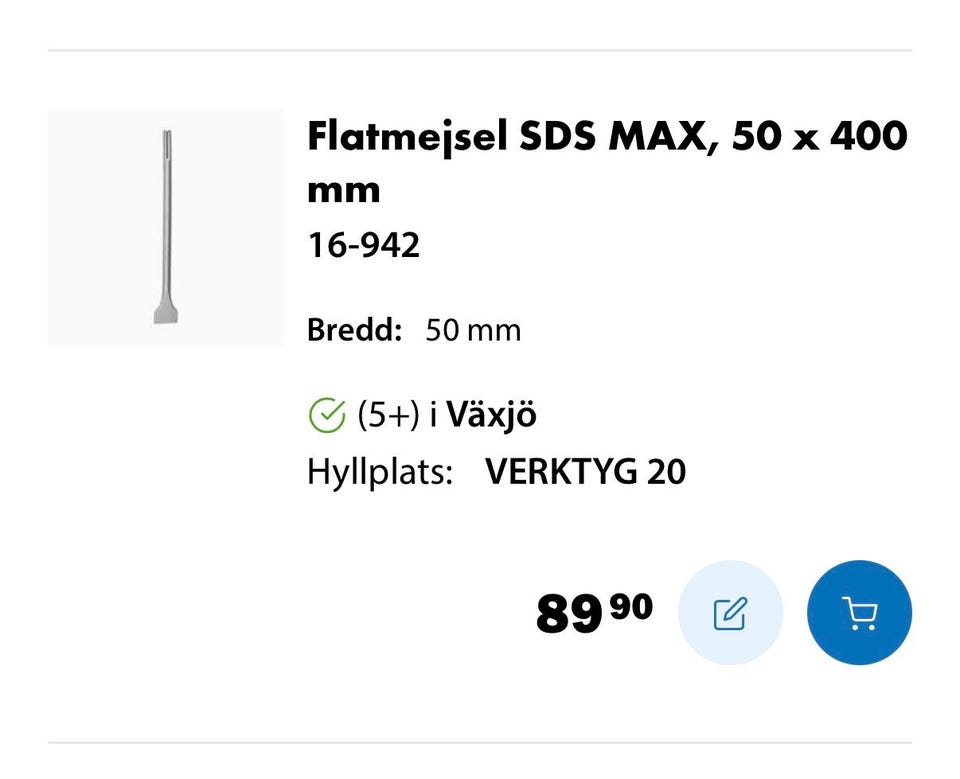The image size is (960, 779).
Task: Click the green stock availability checkmark
Action: click(x=326, y=414)
